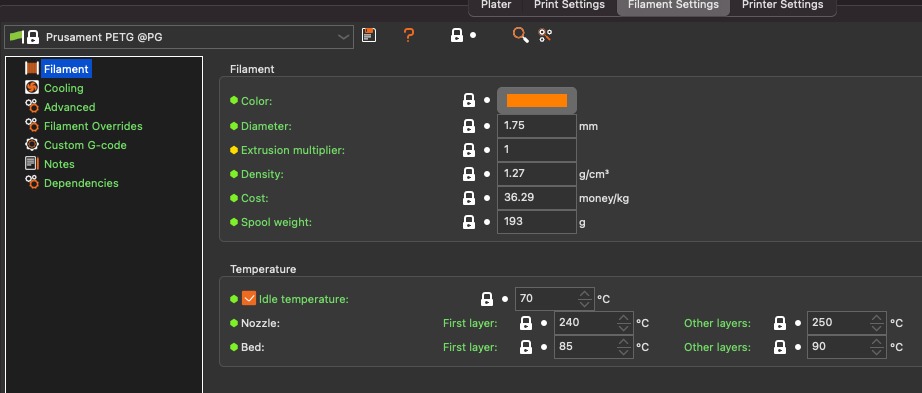
Task: Click the Idle temperature label
Action: pyautogui.click(x=303, y=299)
